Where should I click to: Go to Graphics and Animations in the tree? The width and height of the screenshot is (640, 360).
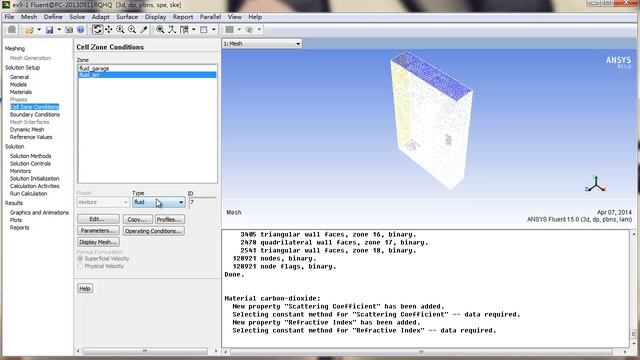point(39,212)
